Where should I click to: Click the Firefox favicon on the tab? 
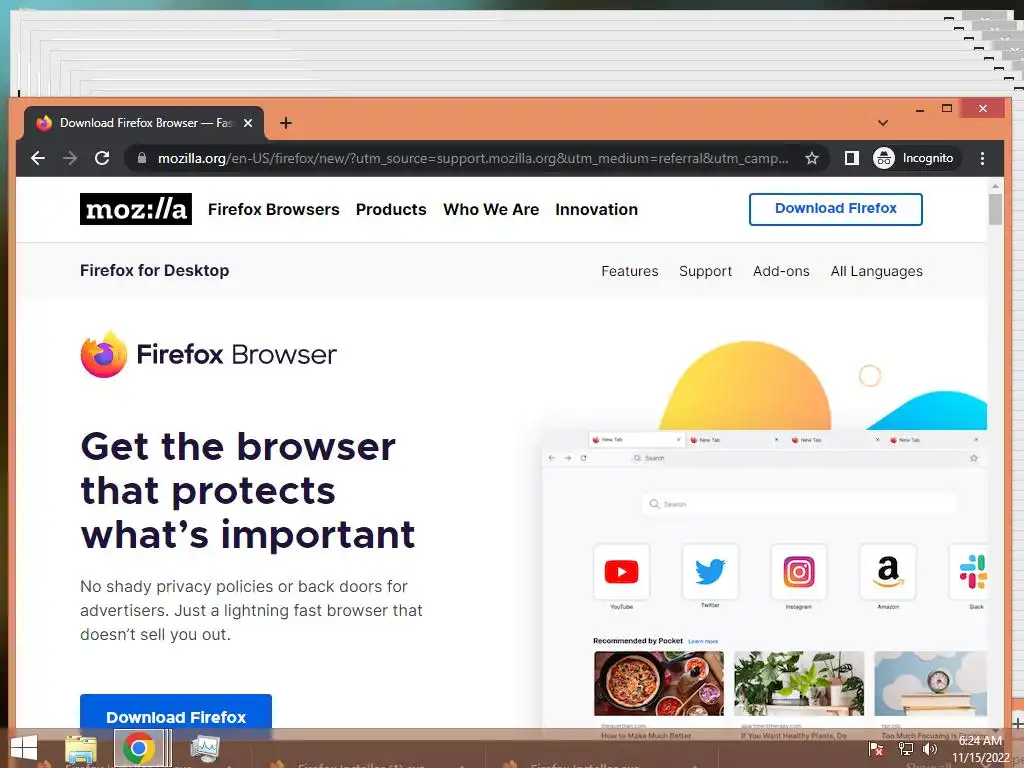point(44,123)
